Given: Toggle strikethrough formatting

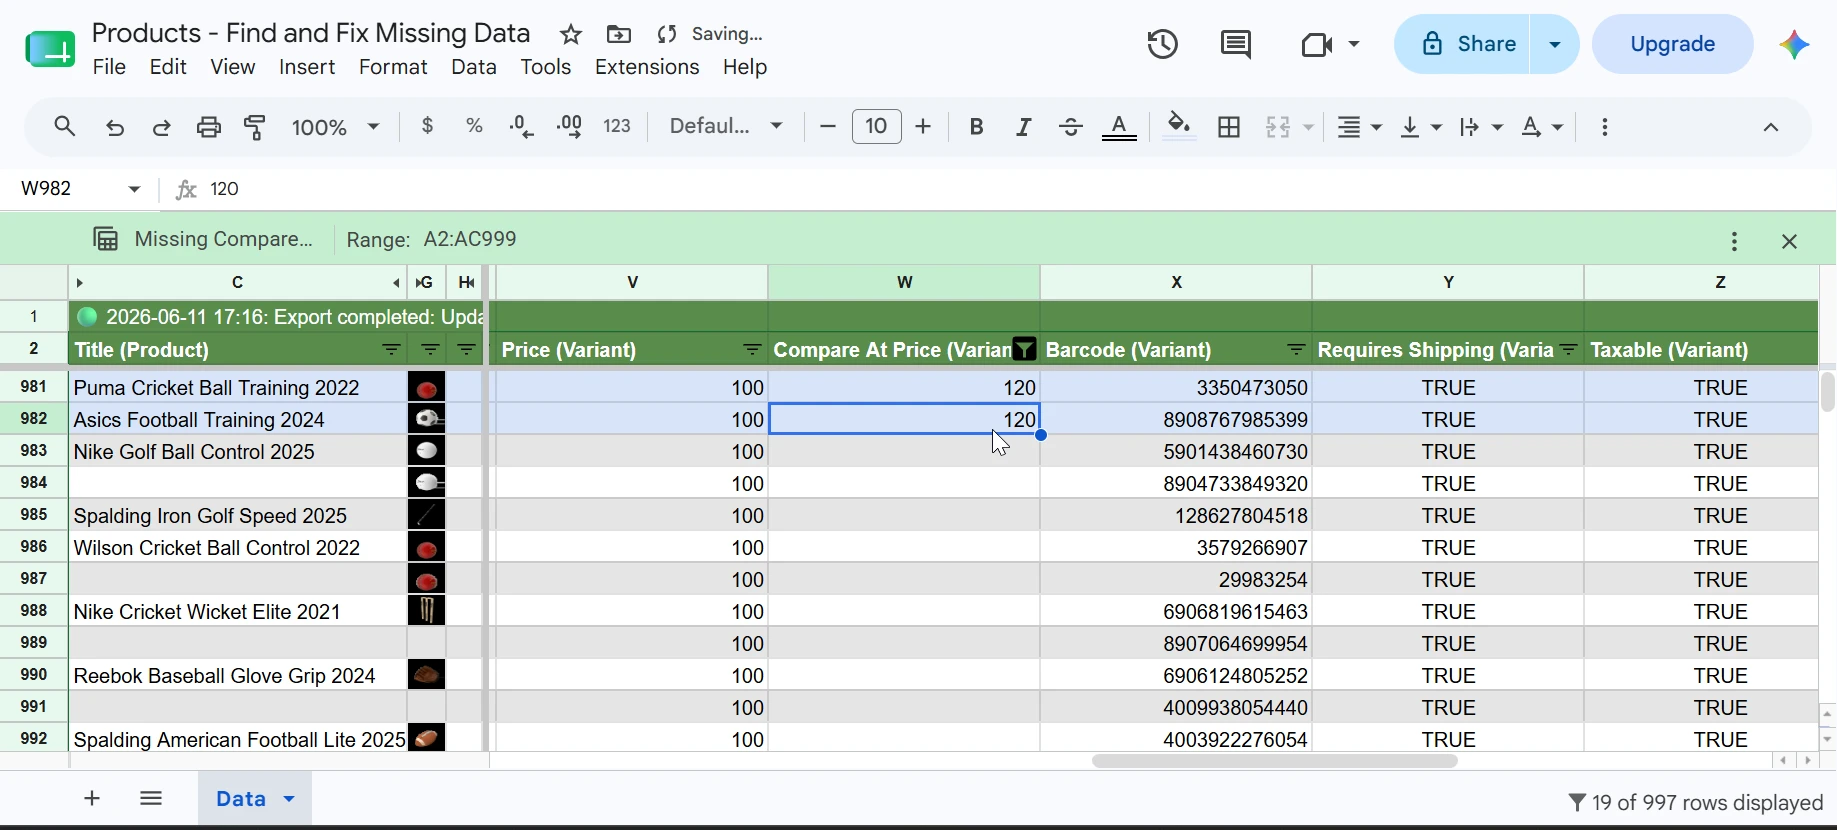Looking at the screenshot, I should click(1071, 127).
